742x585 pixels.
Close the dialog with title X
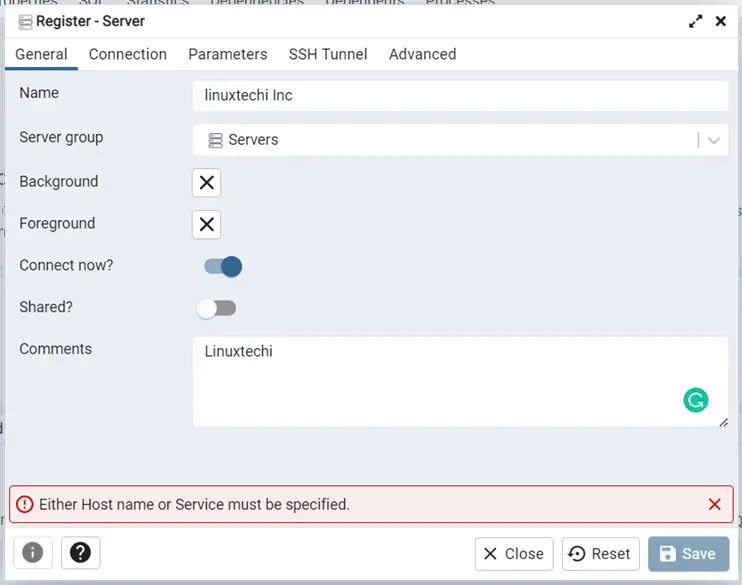coord(720,21)
